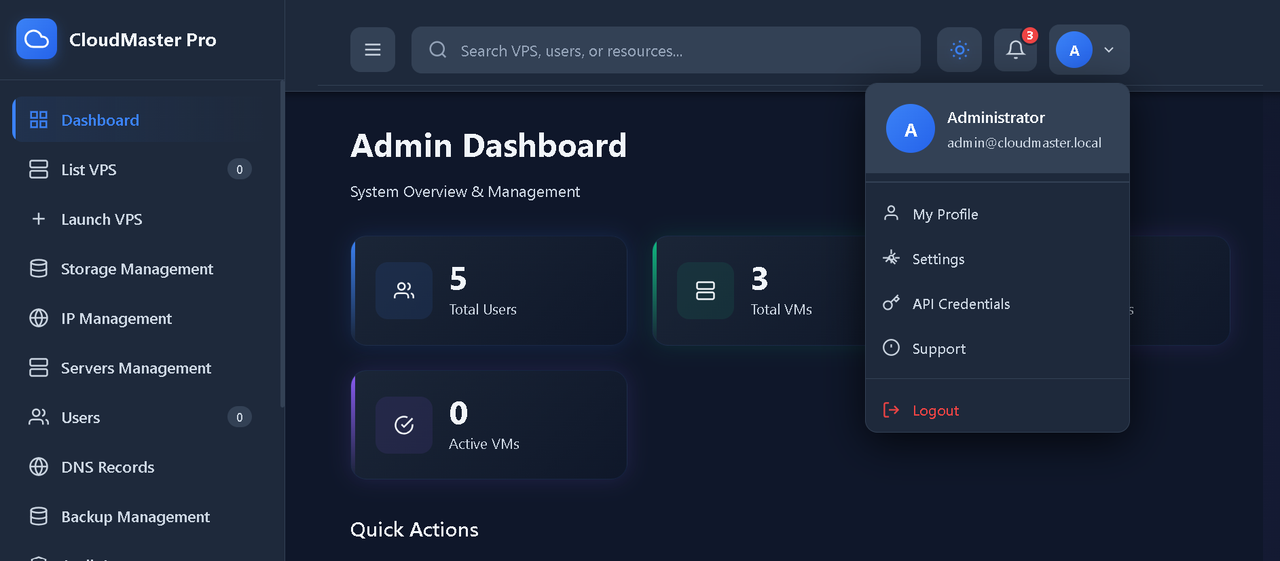Open the Users section in the sidebar
1280x561 pixels.
pyautogui.click(x=142, y=417)
